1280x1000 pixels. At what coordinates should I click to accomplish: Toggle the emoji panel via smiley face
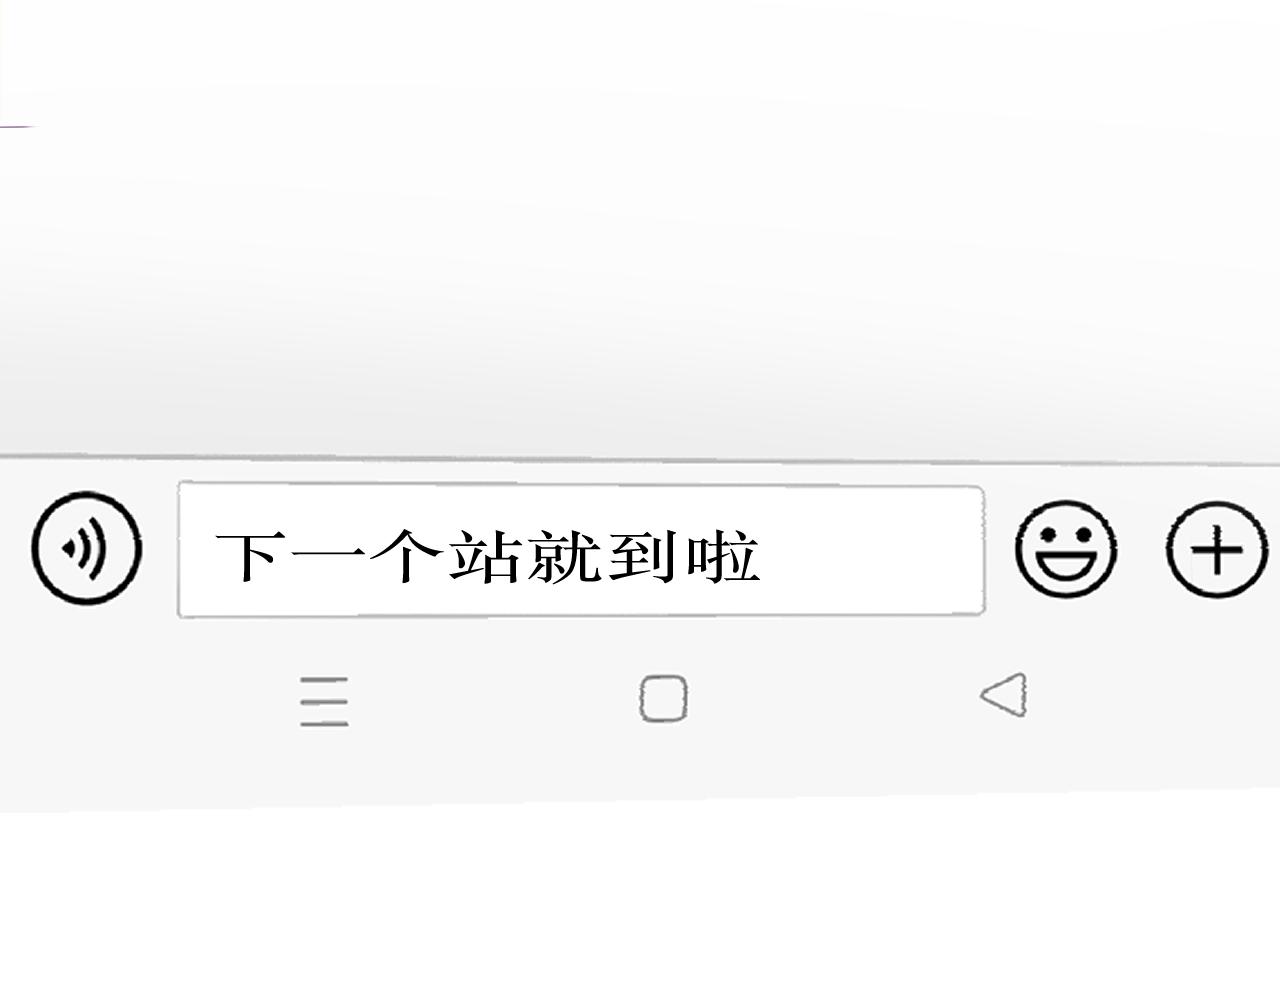pyautogui.click(x=1066, y=549)
